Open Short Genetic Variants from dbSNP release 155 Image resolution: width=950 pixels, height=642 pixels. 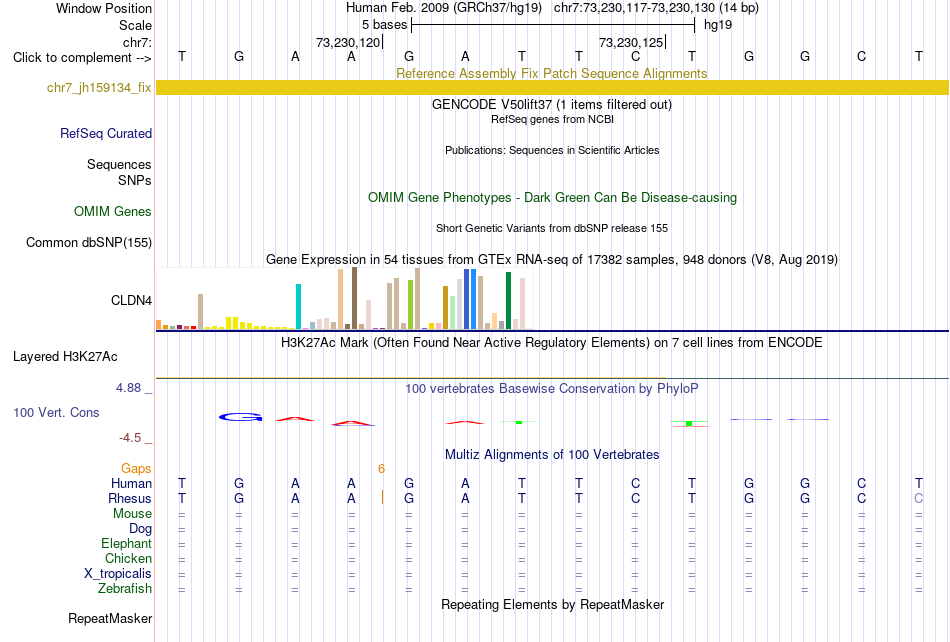552,228
